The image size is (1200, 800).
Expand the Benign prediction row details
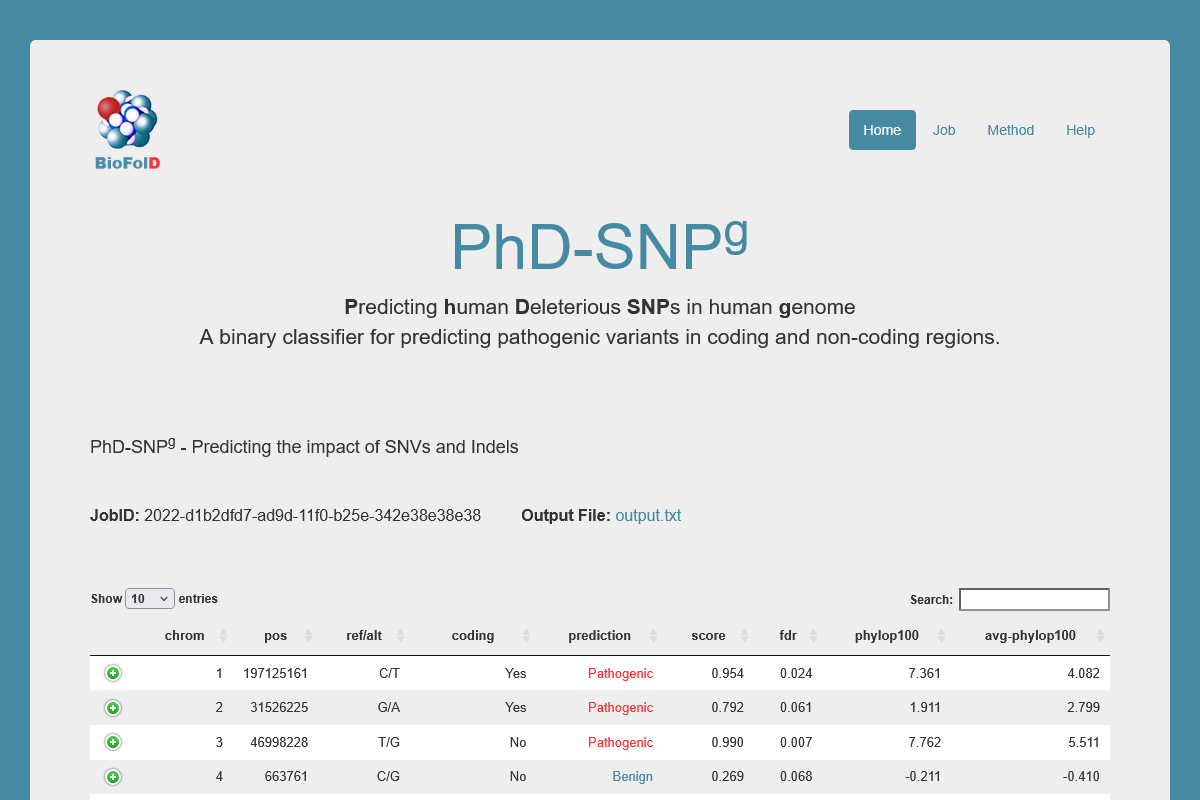coord(113,777)
